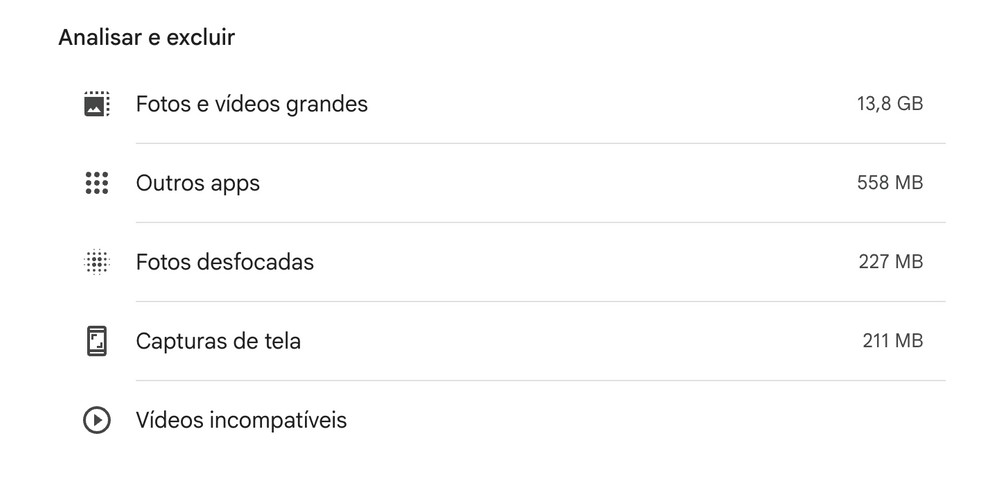Open Capturas de tela list
1000x477 pixels.
[x=218, y=341]
